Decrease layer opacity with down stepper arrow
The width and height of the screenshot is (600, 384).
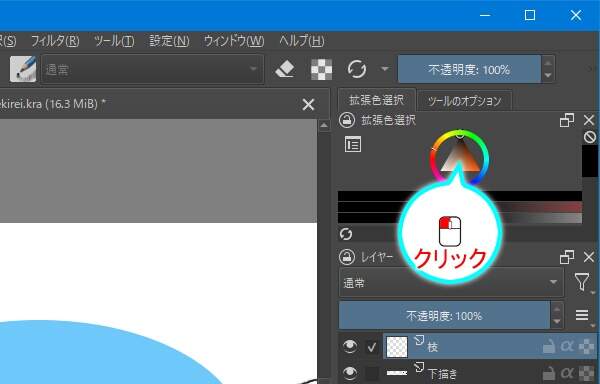point(557,322)
